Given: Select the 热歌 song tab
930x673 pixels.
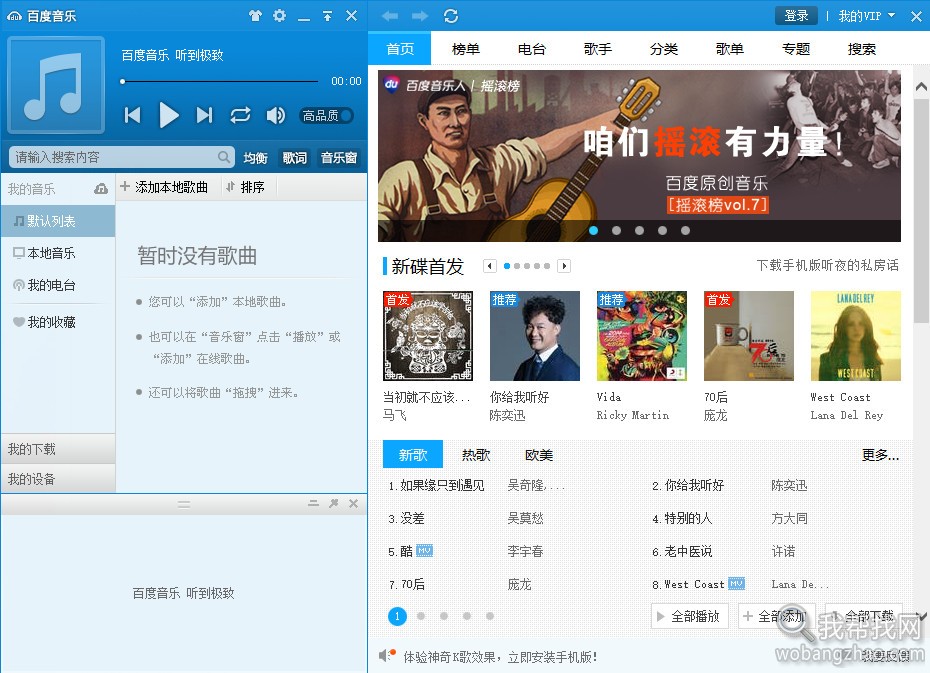Looking at the screenshot, I should (476, 455).
